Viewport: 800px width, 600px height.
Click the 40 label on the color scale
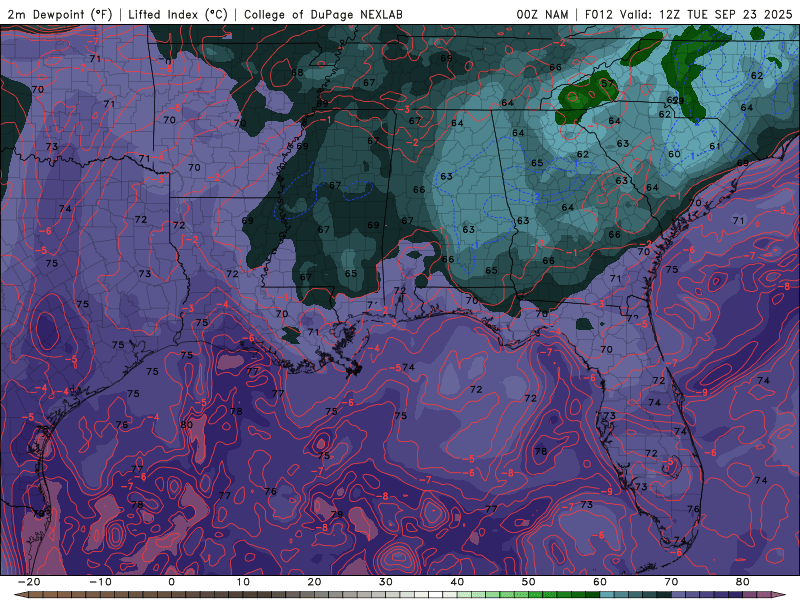pos(457,582)
